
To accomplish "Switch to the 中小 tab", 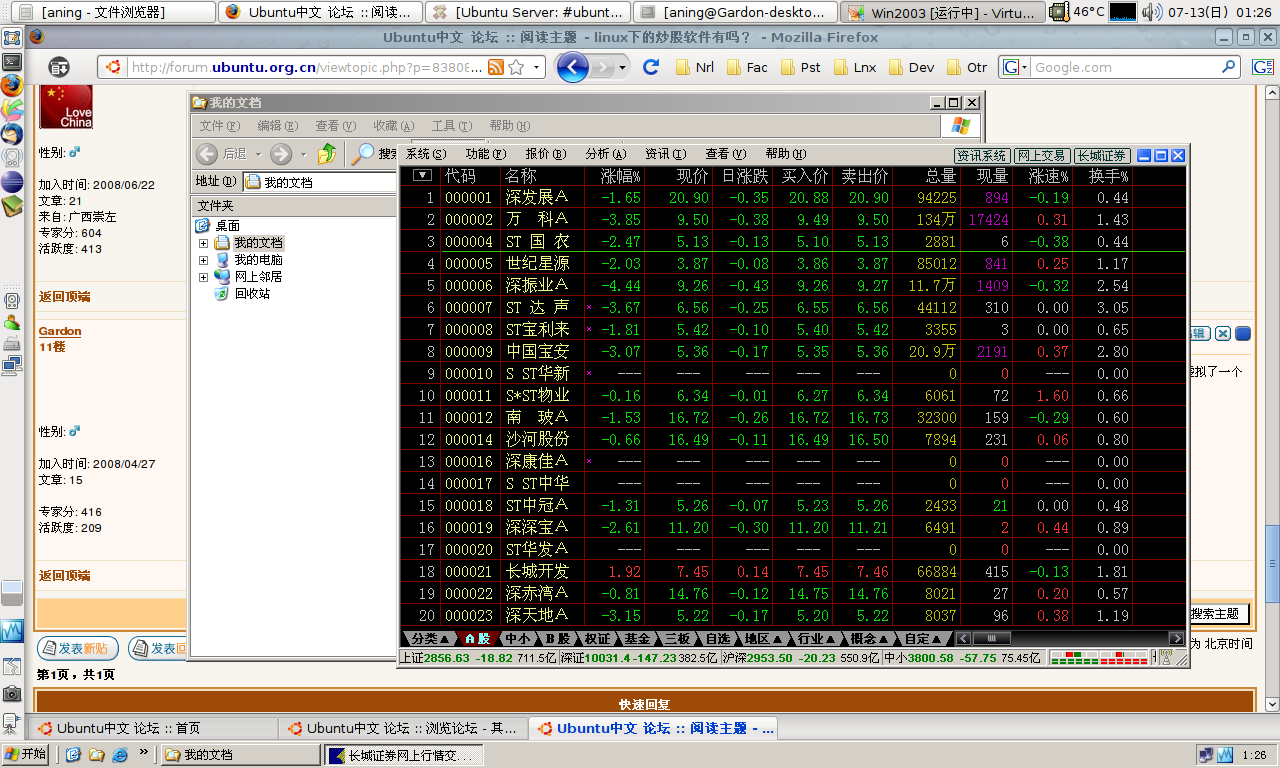I will click(518, 638).
